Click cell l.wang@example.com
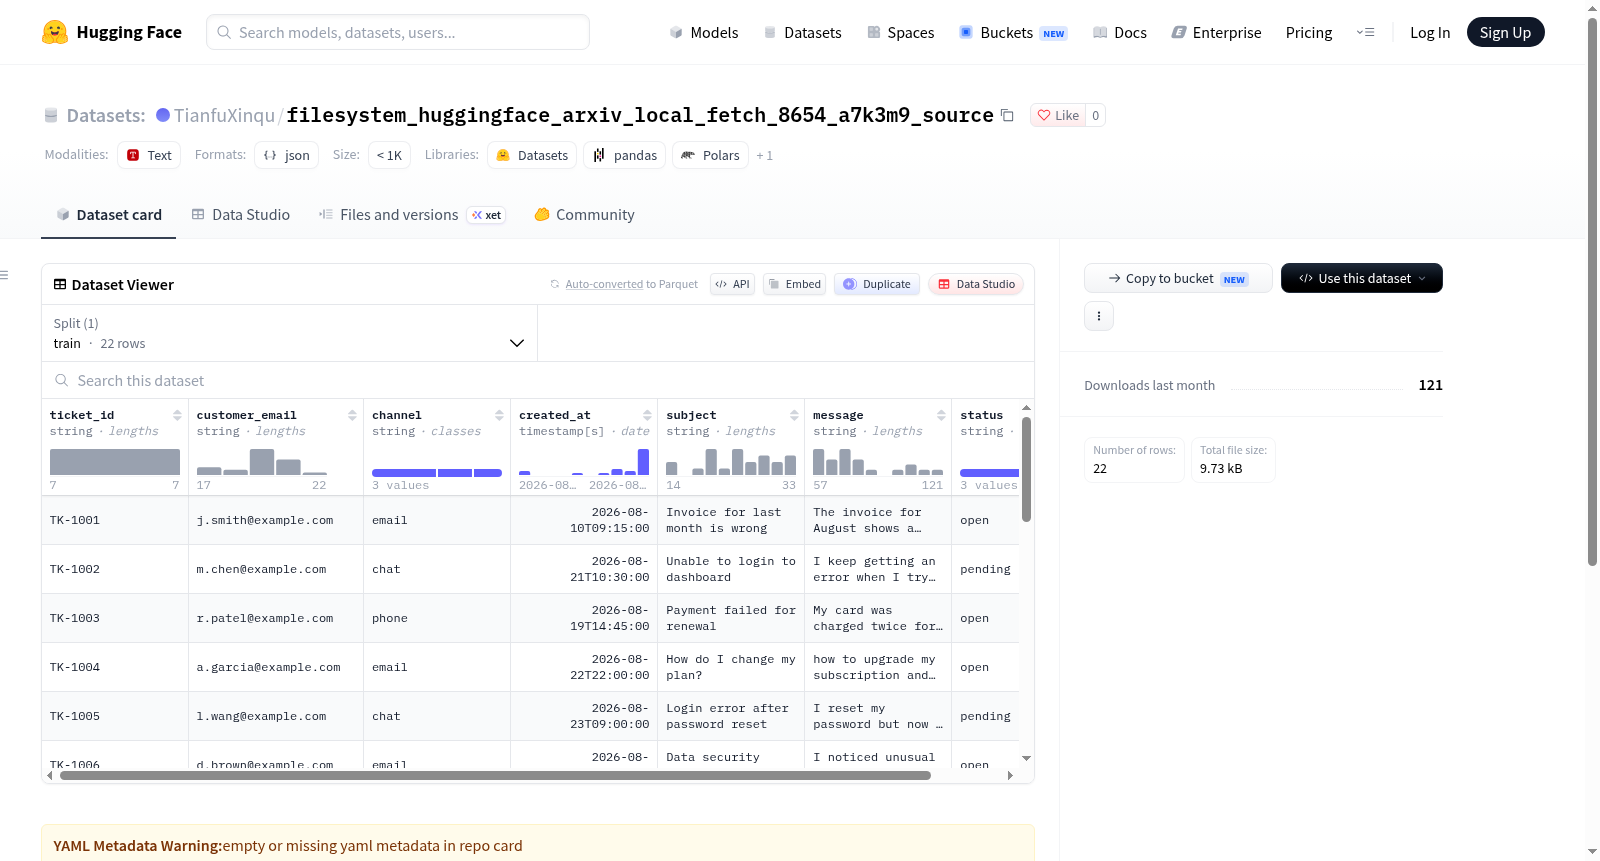1600x861 pixels. click(x=276, y=716)
